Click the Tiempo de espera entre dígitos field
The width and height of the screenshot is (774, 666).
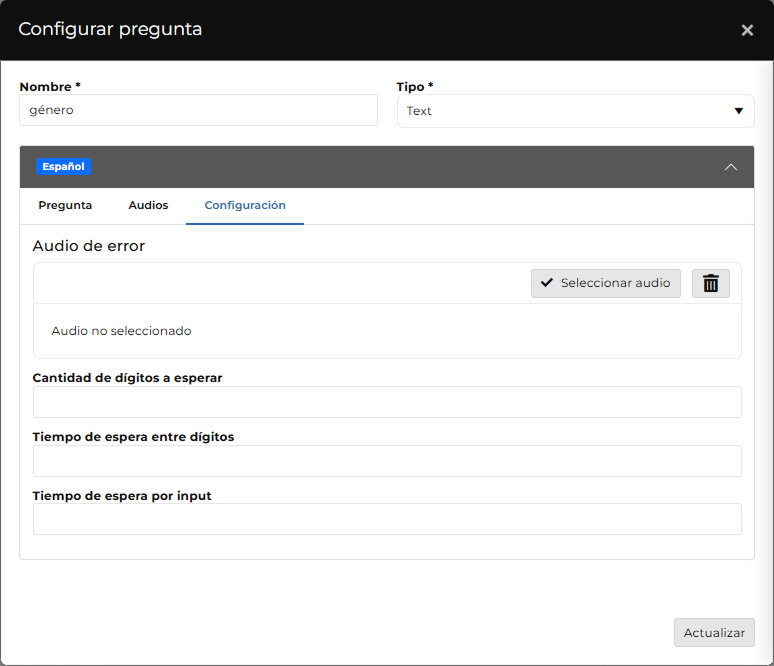(x=387, y=461)
